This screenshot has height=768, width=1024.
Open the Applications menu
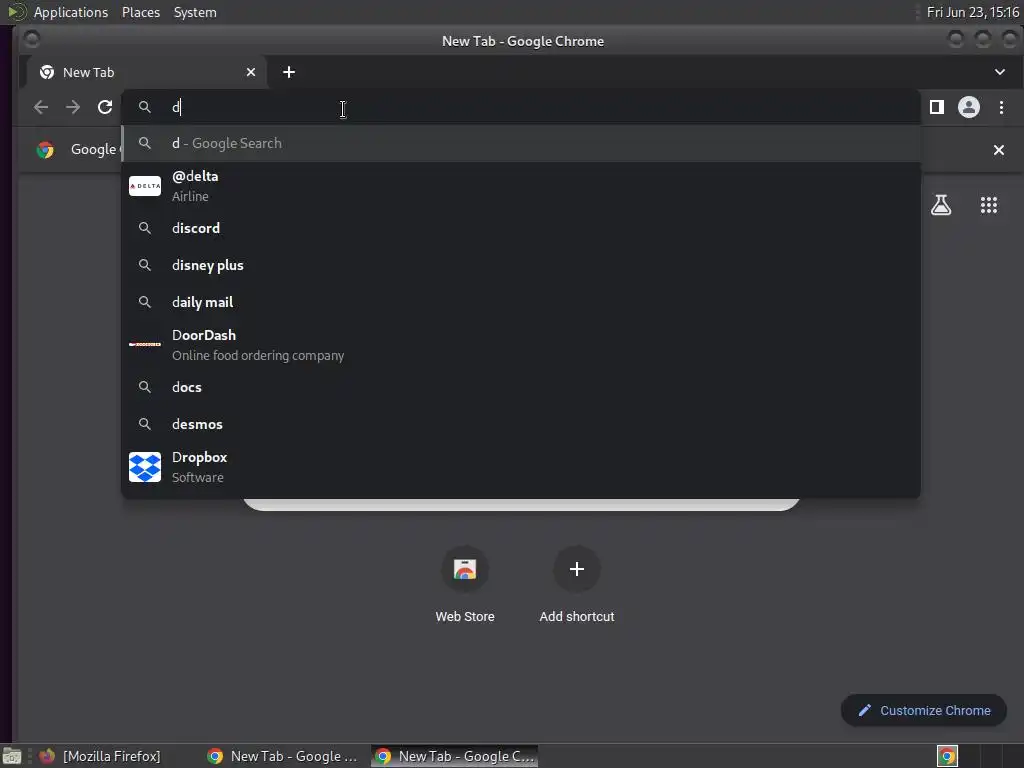click(x=71, y=12)
